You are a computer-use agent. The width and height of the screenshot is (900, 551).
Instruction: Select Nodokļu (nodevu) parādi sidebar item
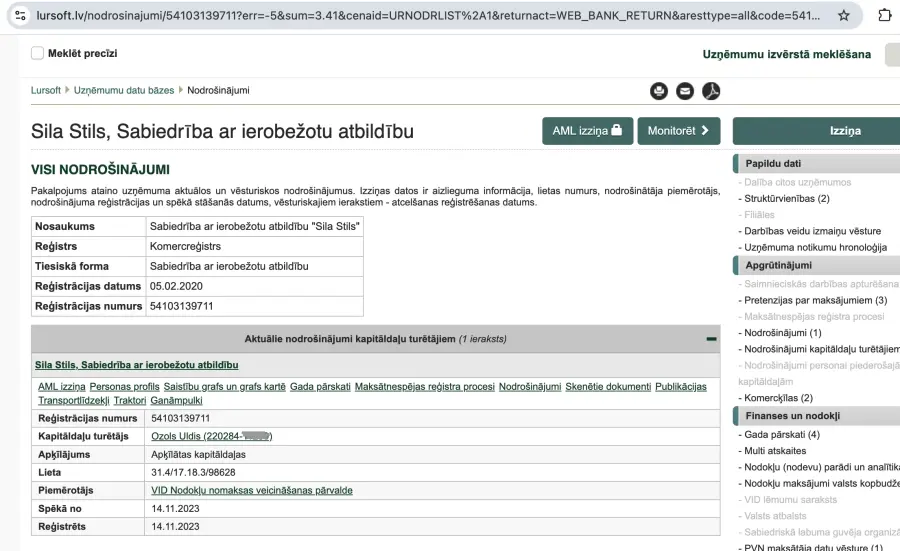pyautogui.click(x=821, y=467)
